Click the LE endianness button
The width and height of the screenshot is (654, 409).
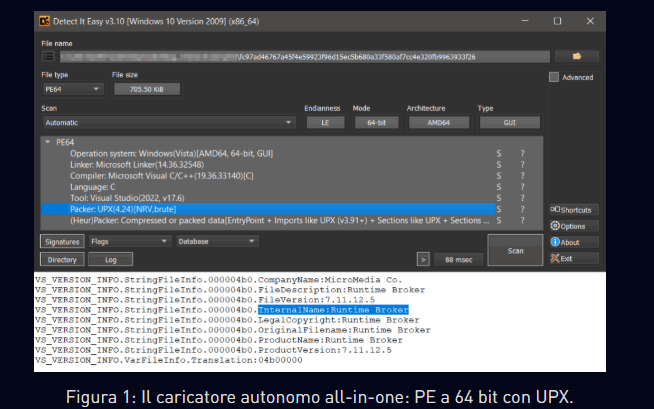tap(325, 123)
